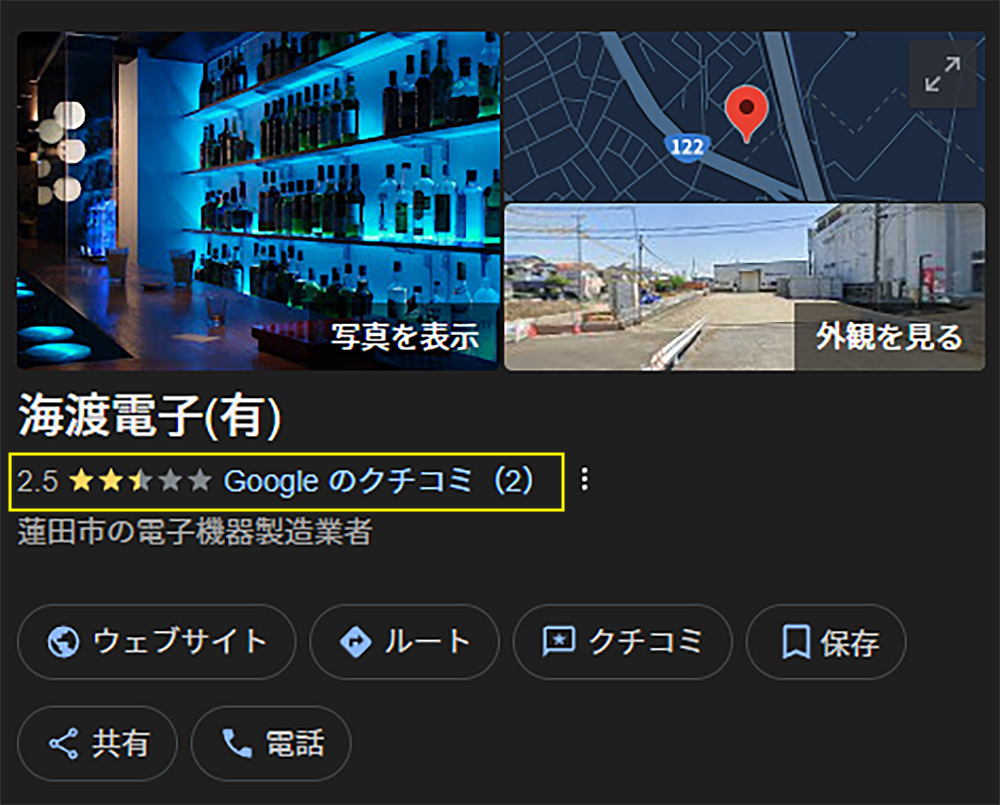Click the route direction diamond icon
1000x805 pixels.
point(355,642)
